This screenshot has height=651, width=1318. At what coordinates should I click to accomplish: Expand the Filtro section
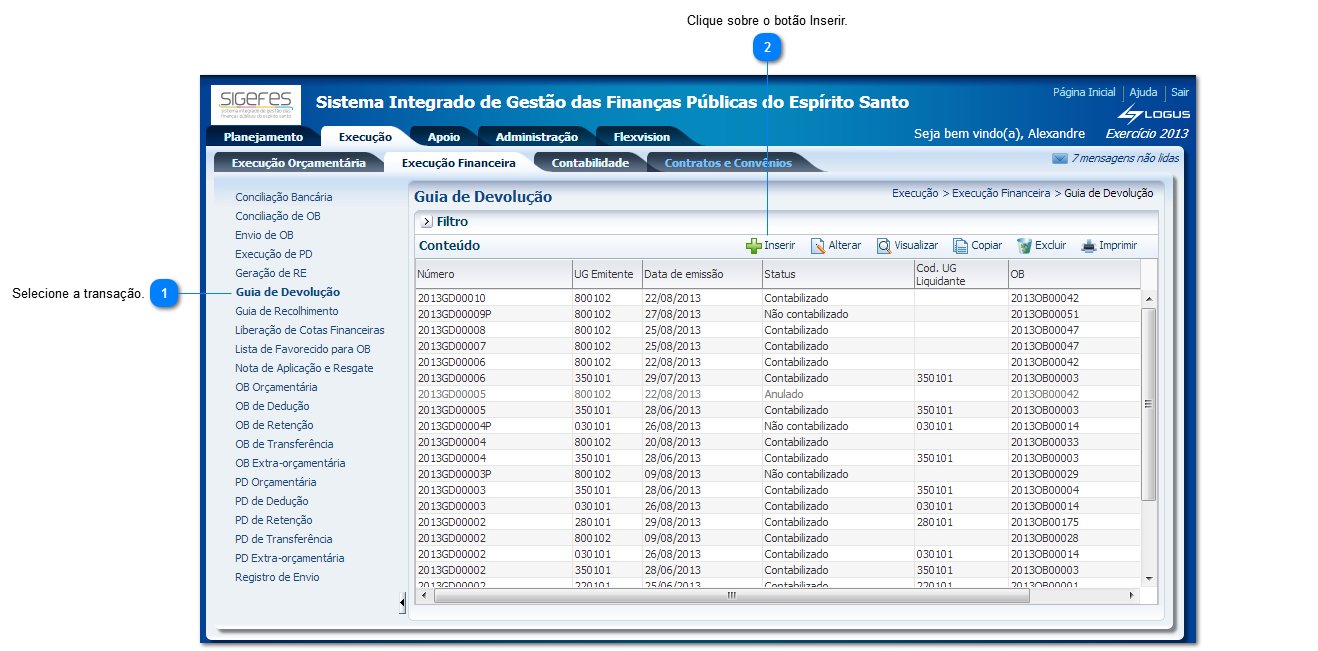pyautogui.click(x=426, y=222)
